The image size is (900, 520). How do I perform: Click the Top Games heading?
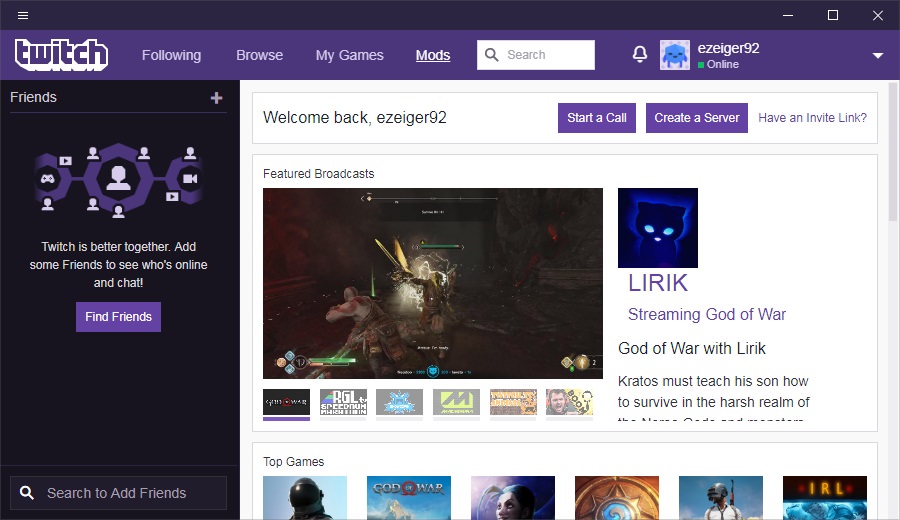pos(293,461)
